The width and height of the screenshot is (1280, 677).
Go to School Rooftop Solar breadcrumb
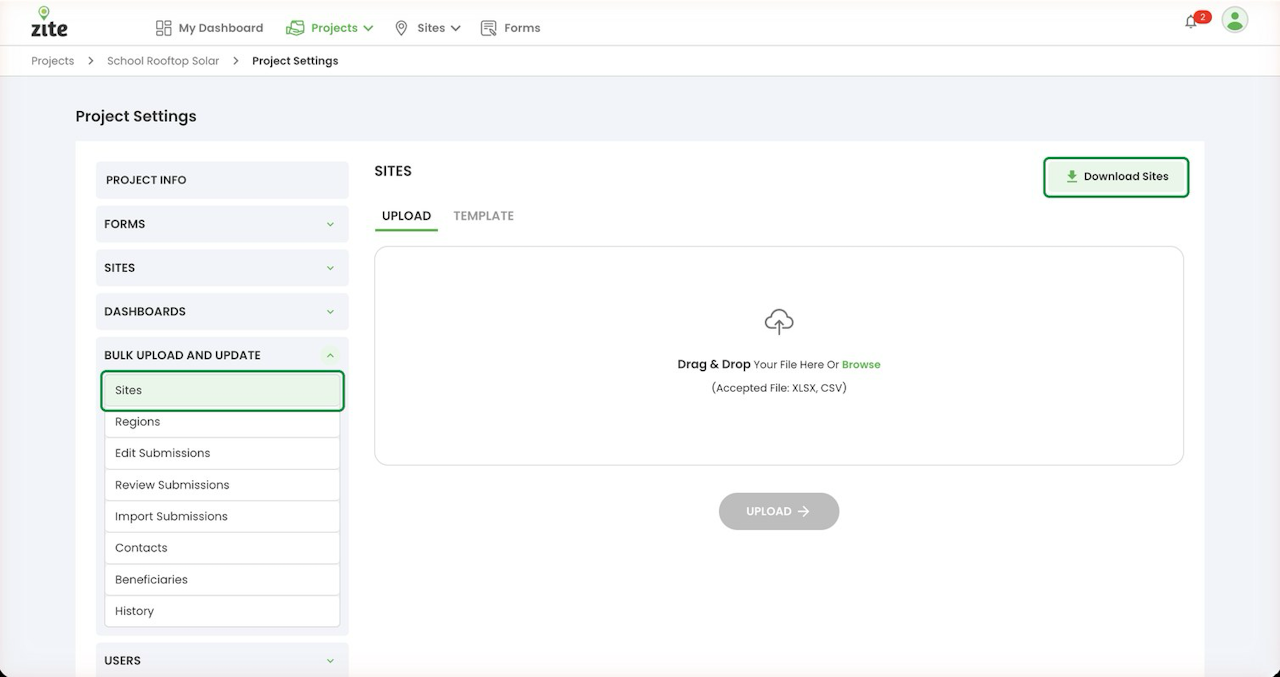pyautogui.click(x=163, y=61)
